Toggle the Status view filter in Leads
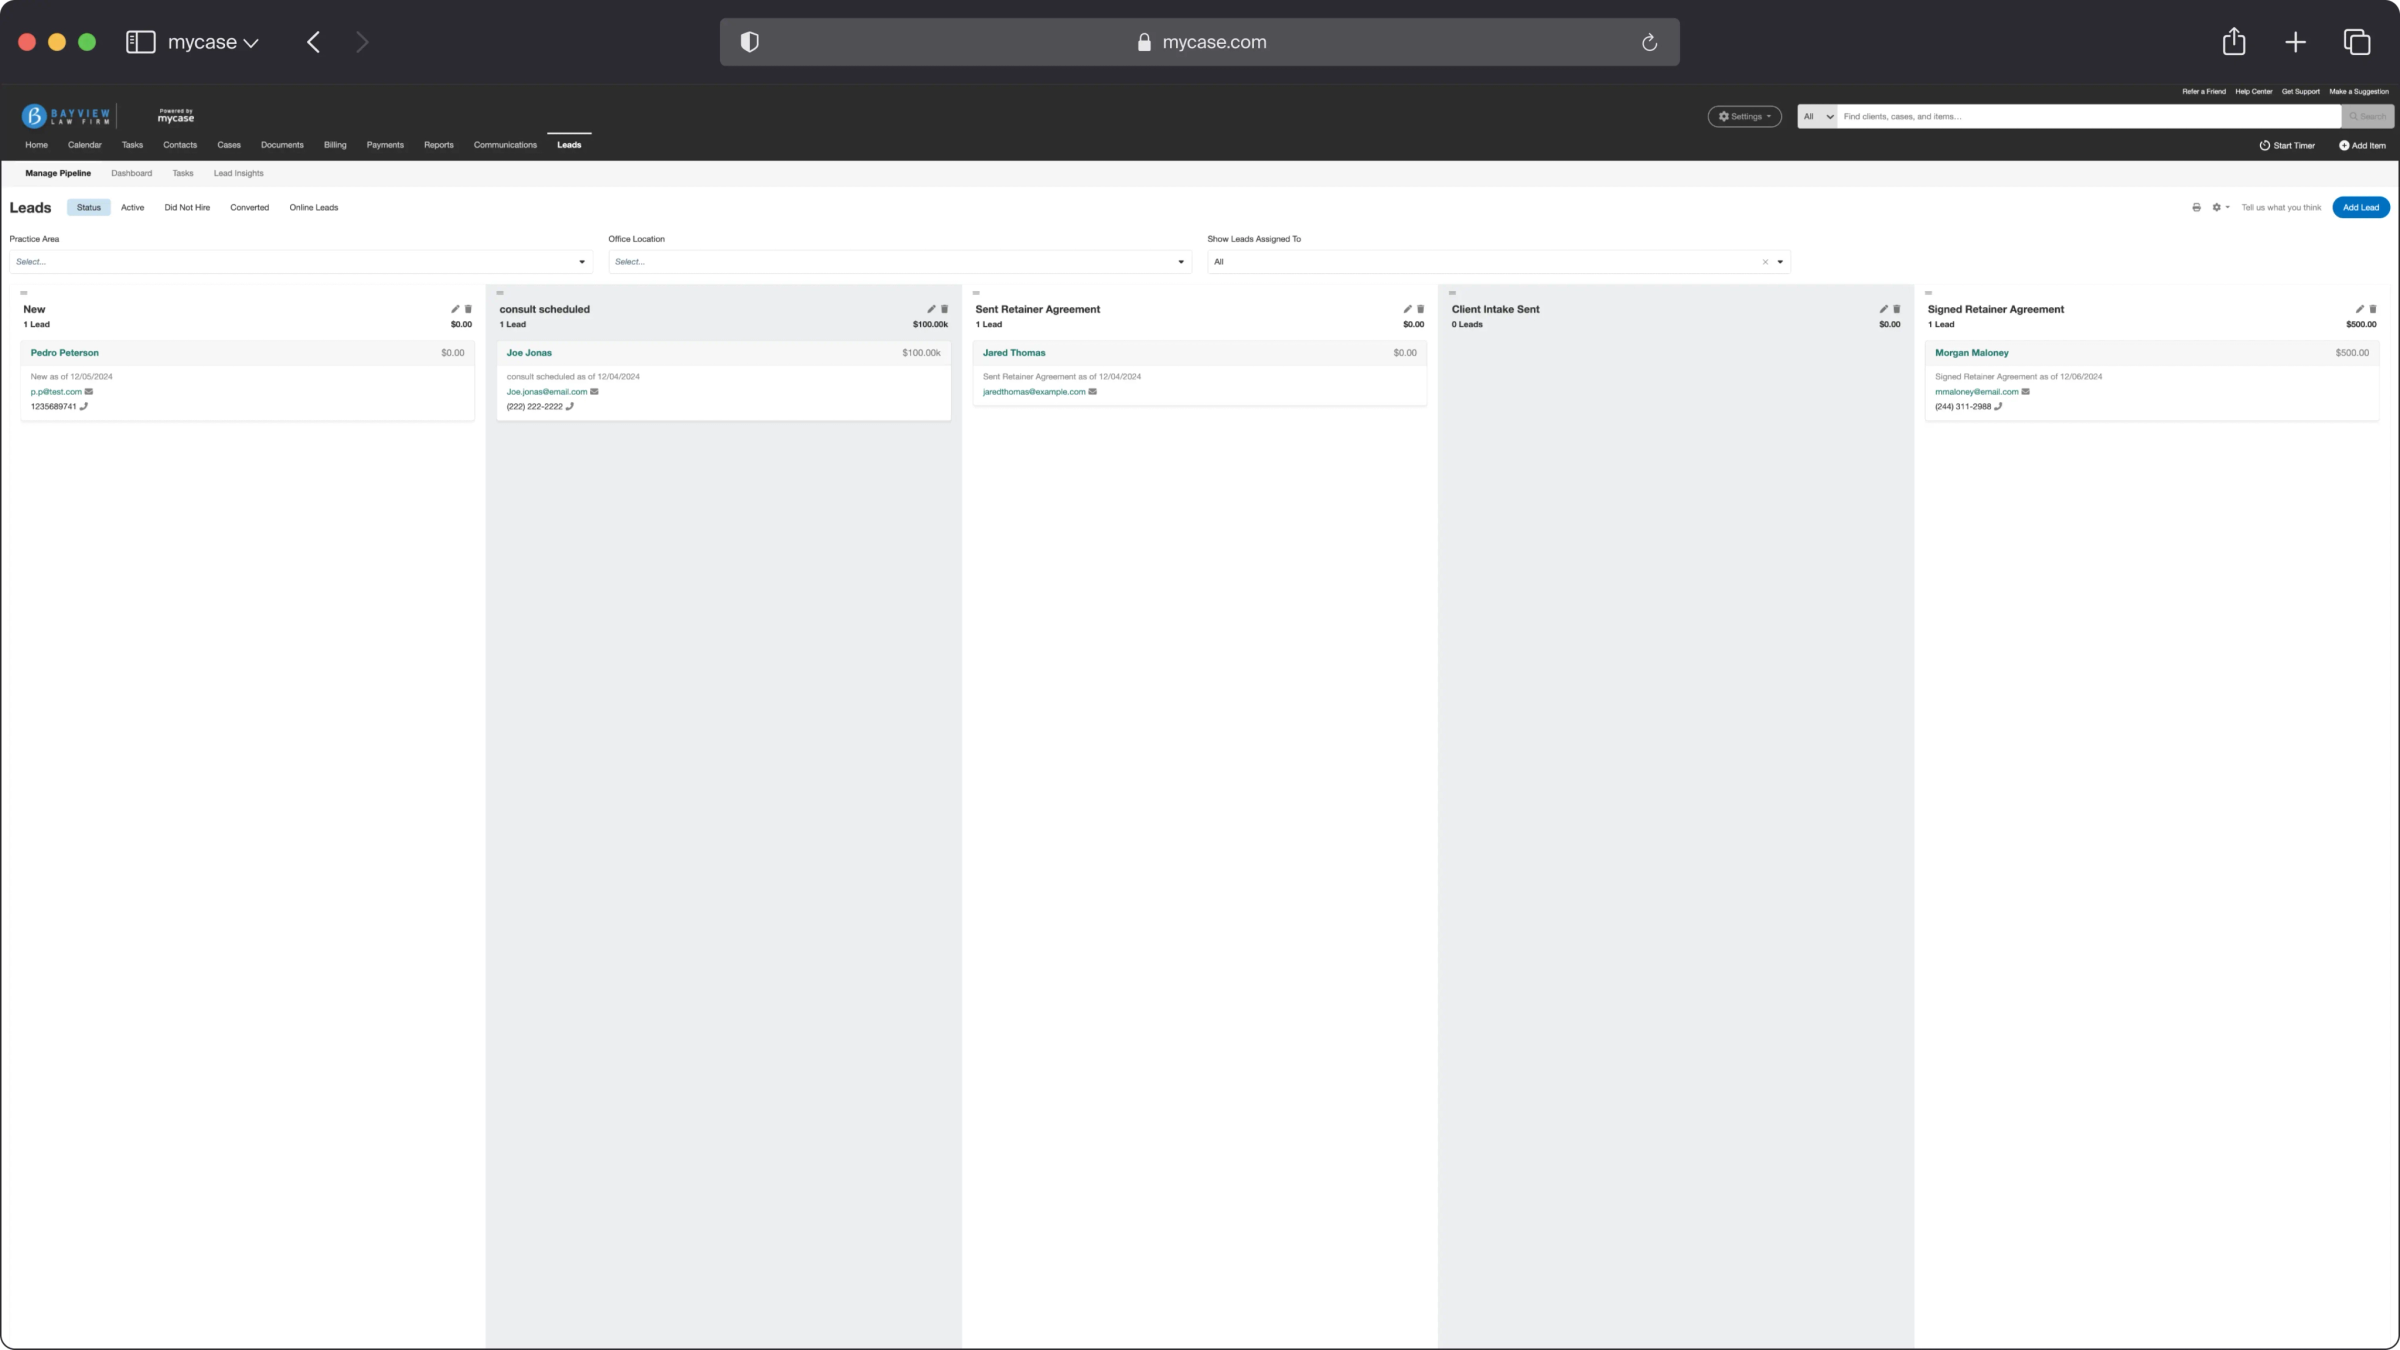Viewport: 2400px width, 1350px height. click(88, 207)
